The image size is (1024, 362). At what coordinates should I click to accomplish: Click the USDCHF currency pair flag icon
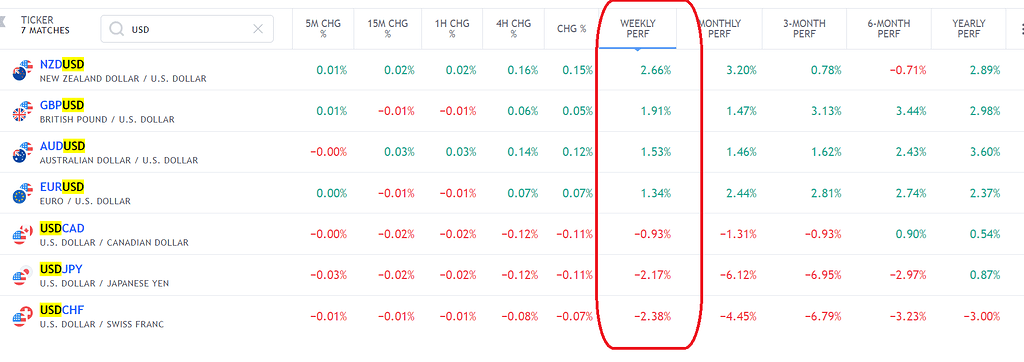click(22, 316)
